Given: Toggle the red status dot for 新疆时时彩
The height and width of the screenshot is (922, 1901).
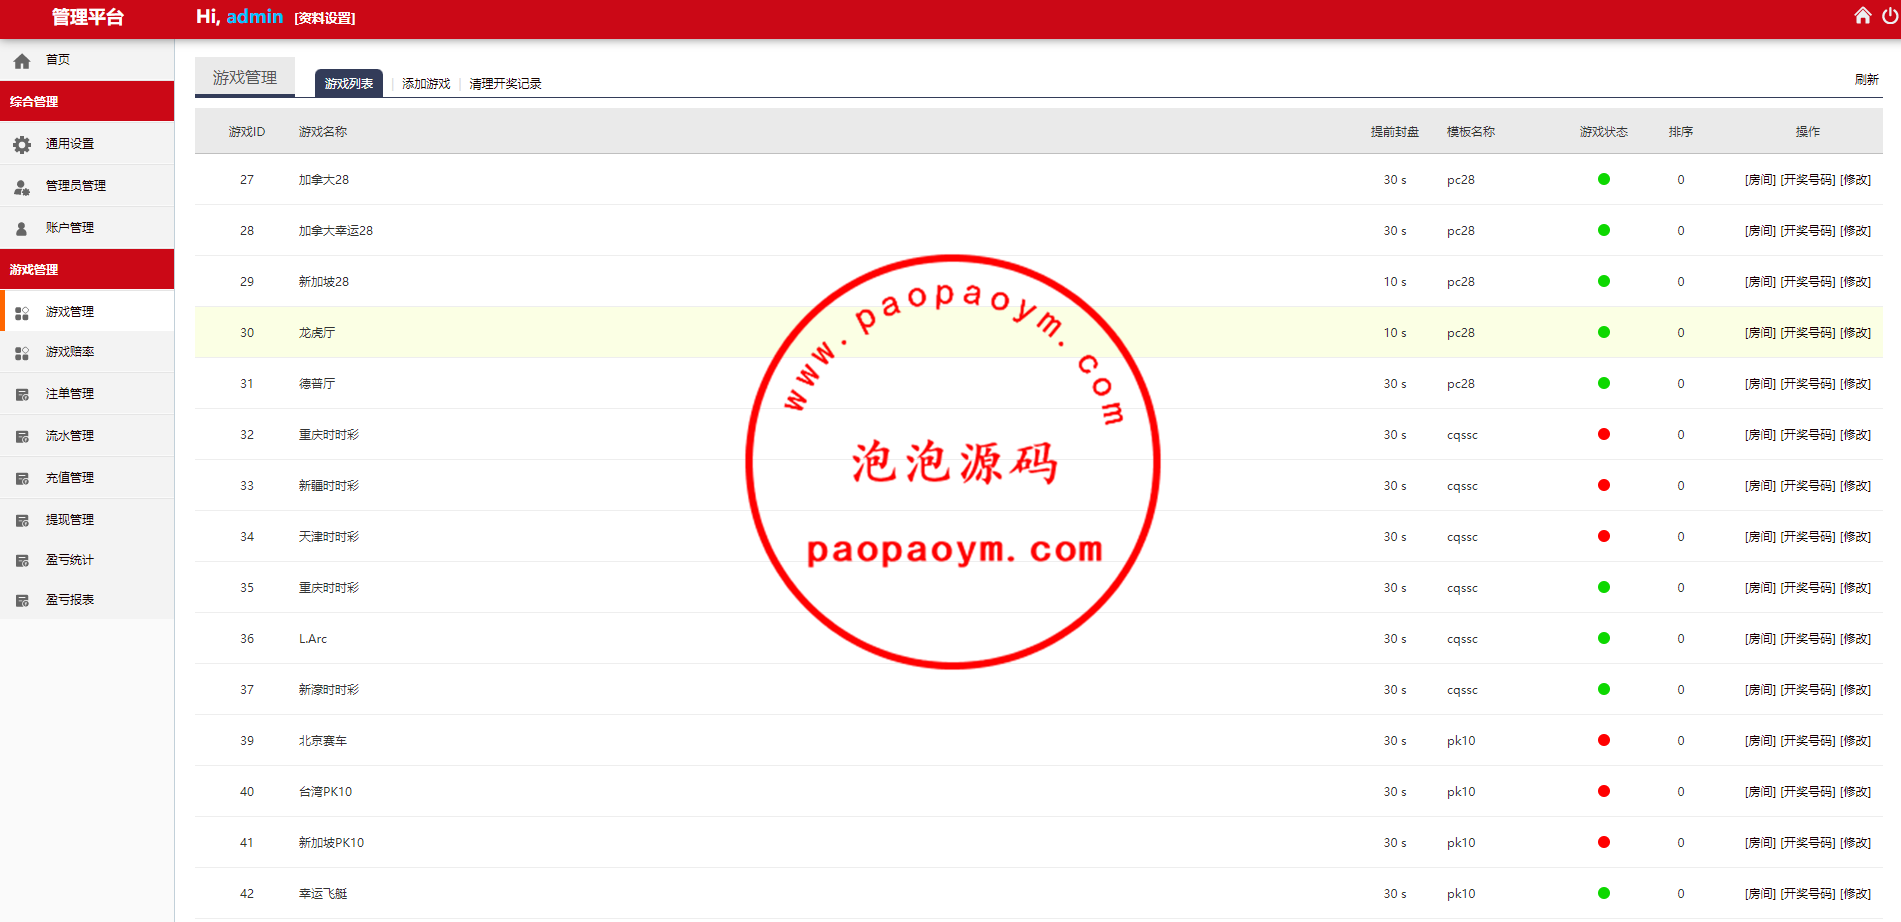Looking at the screenshot, I should click(x=1604, y=485).
